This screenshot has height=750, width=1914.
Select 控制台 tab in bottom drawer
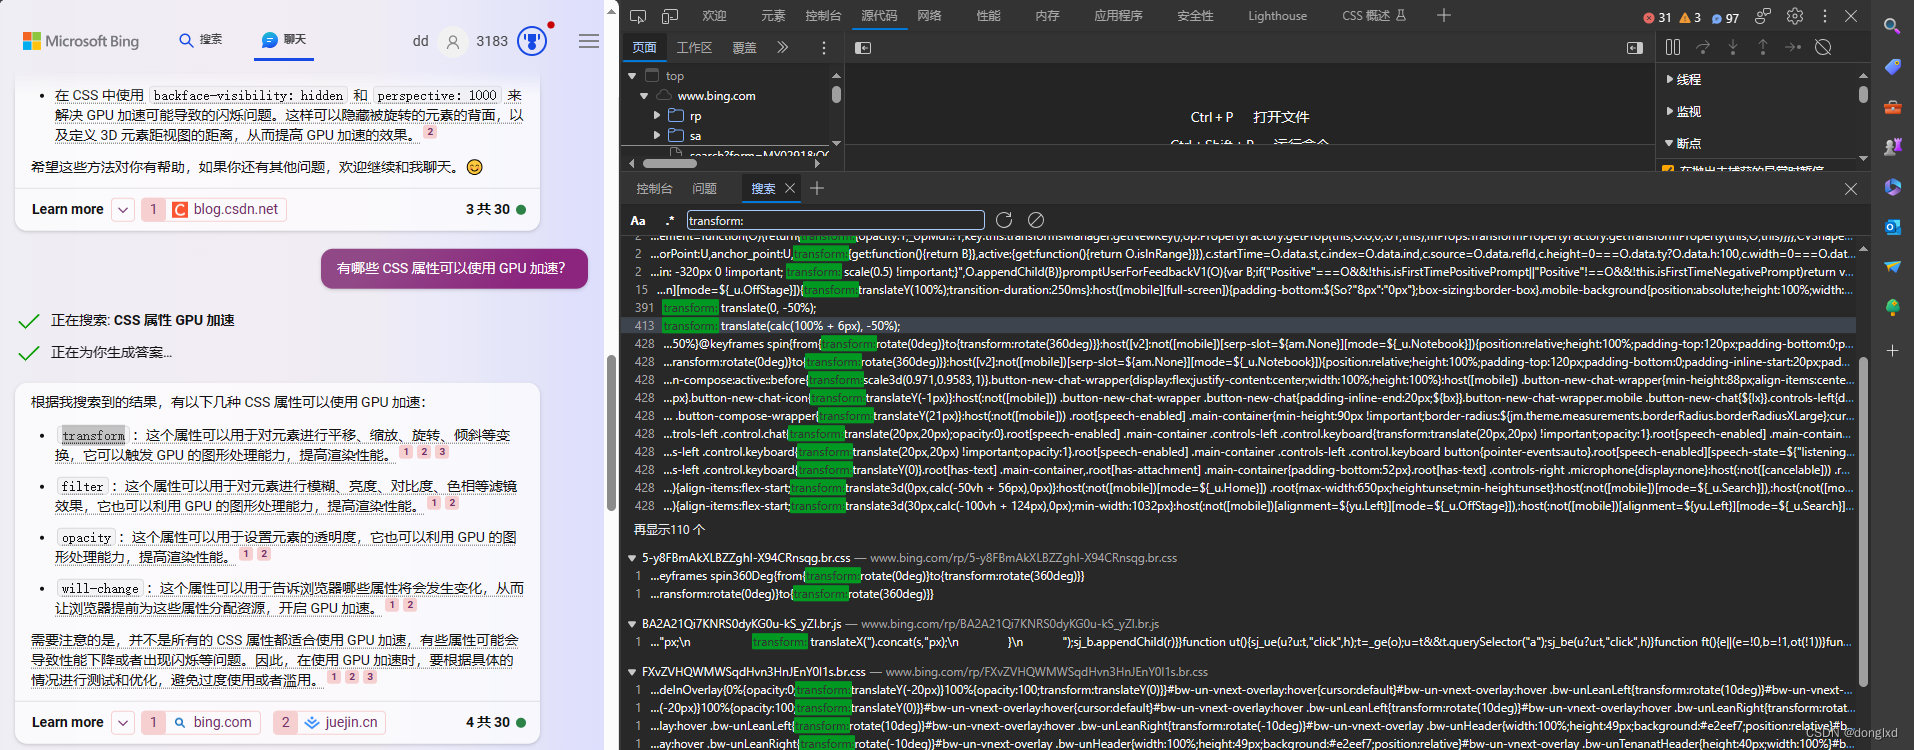pos(654,188)
